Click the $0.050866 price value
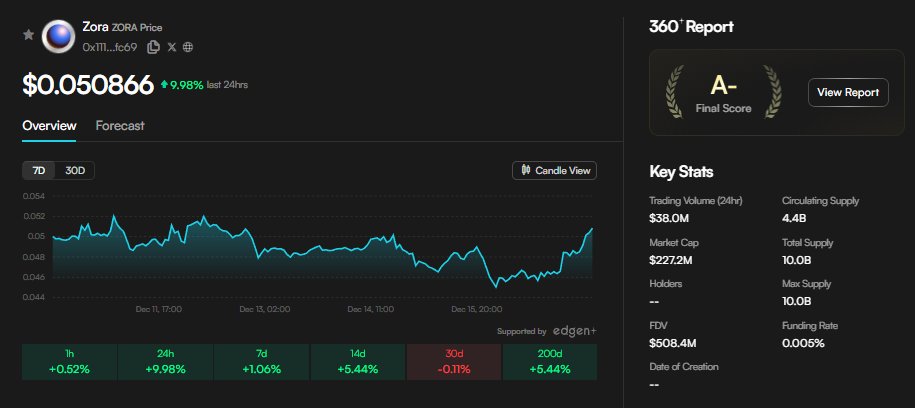Image resolution: width=915 pixels, height=408 pixels. (x=88, y=85)
